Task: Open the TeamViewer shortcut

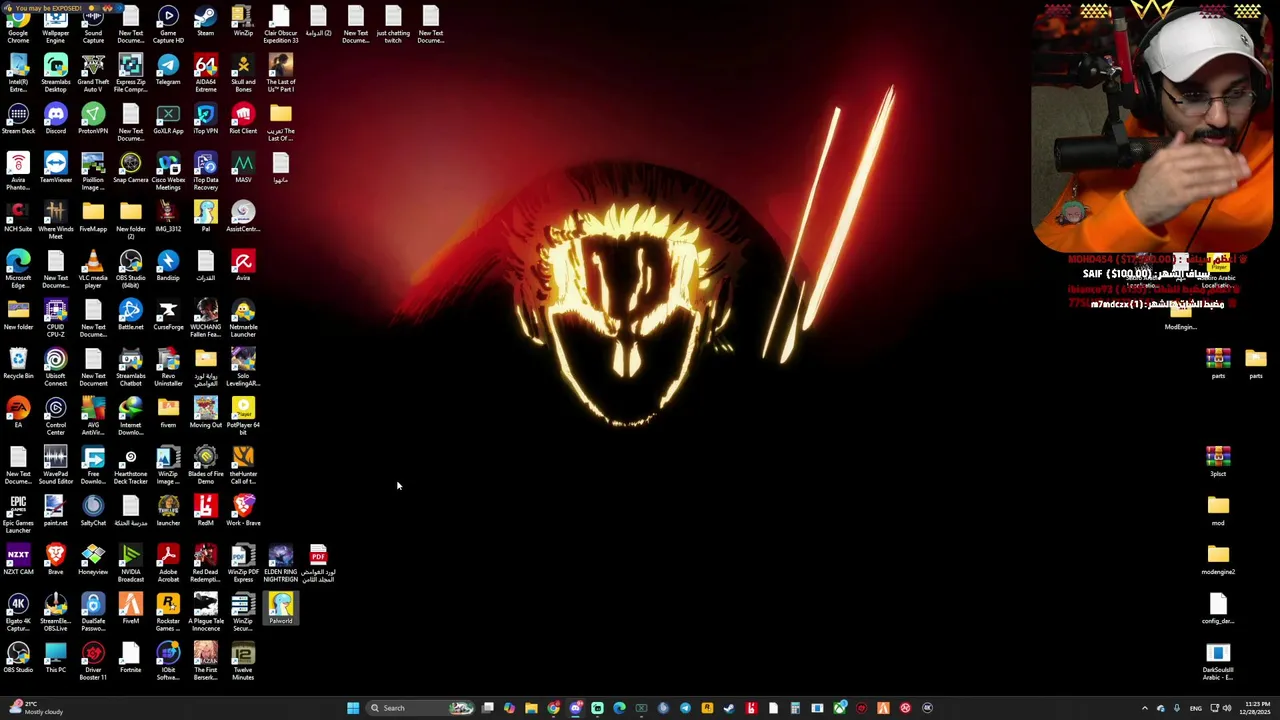Action: [56, 168]
